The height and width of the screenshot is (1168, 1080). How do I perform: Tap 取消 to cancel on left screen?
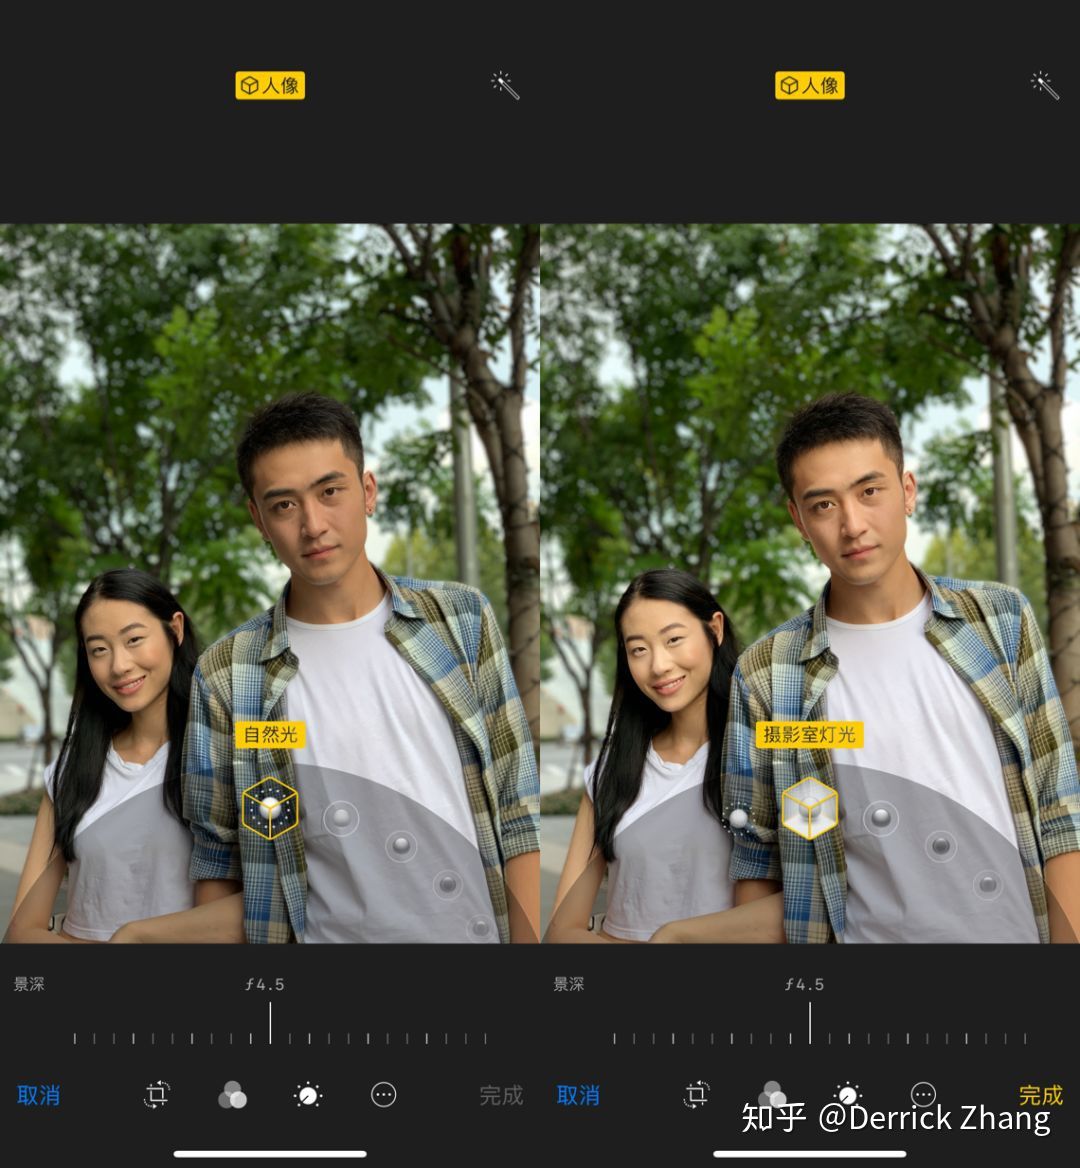point(39,1095)
